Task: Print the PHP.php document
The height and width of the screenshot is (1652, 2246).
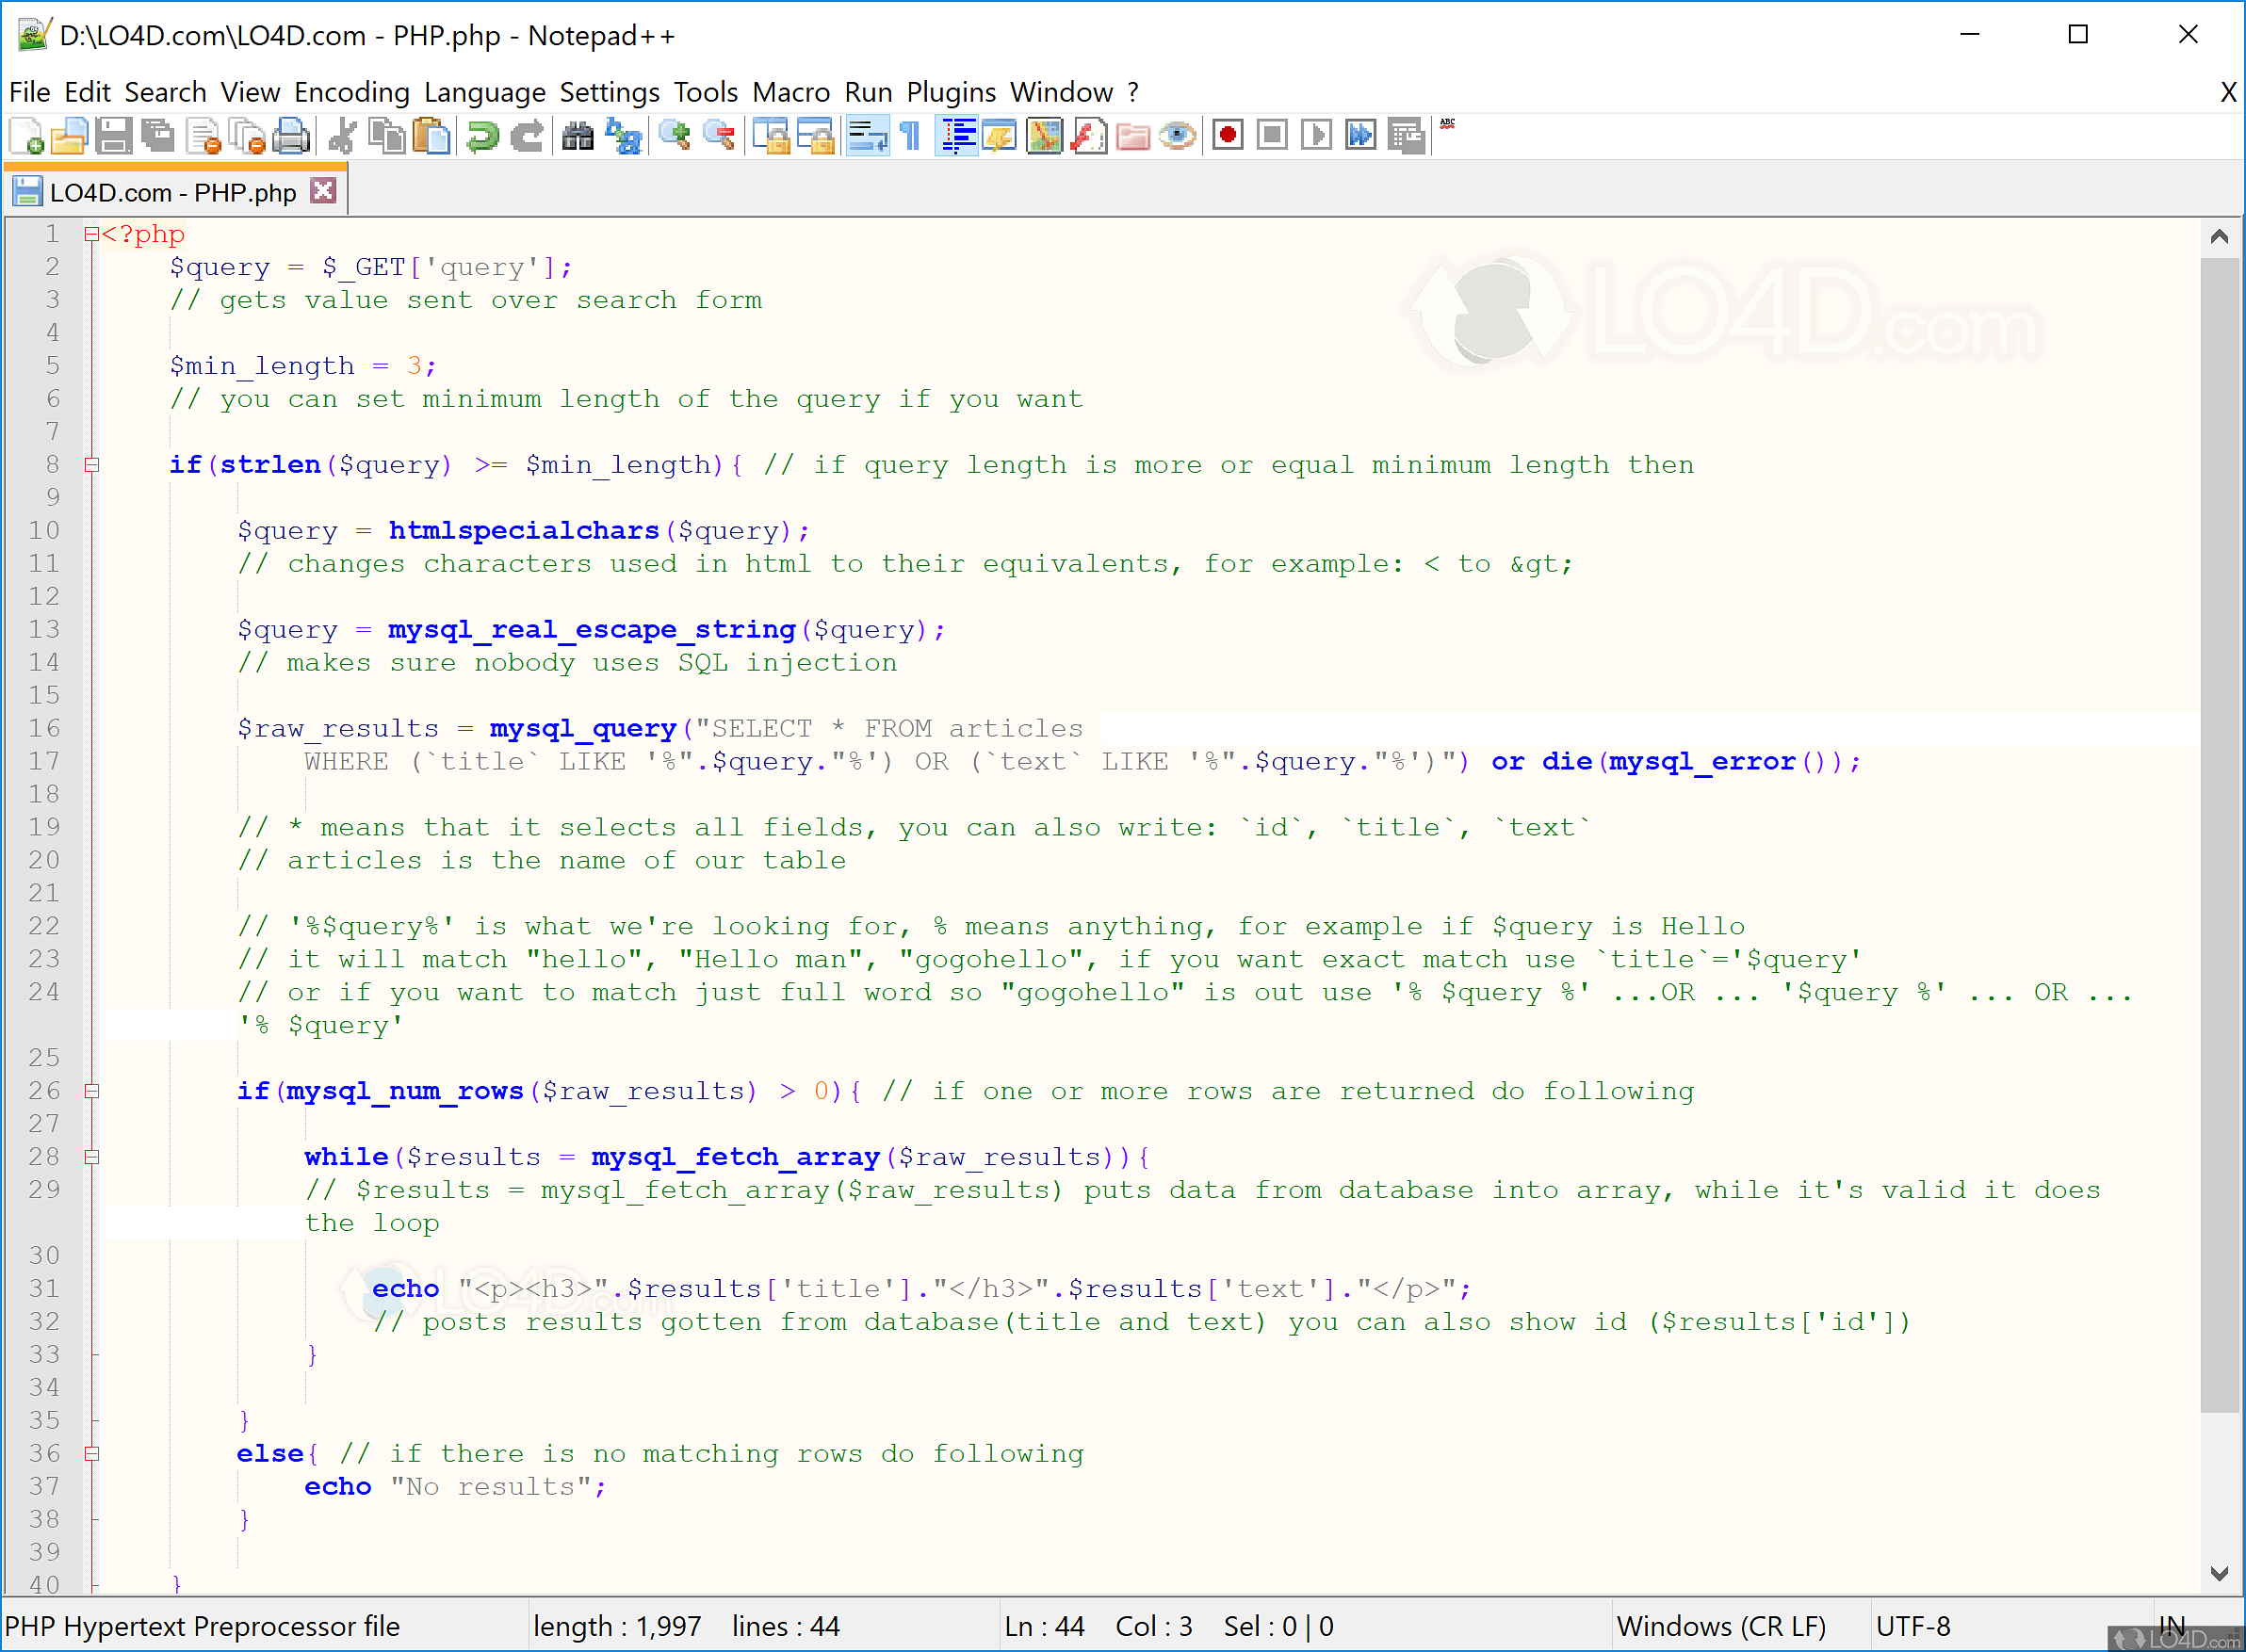Action: point(291,136)
